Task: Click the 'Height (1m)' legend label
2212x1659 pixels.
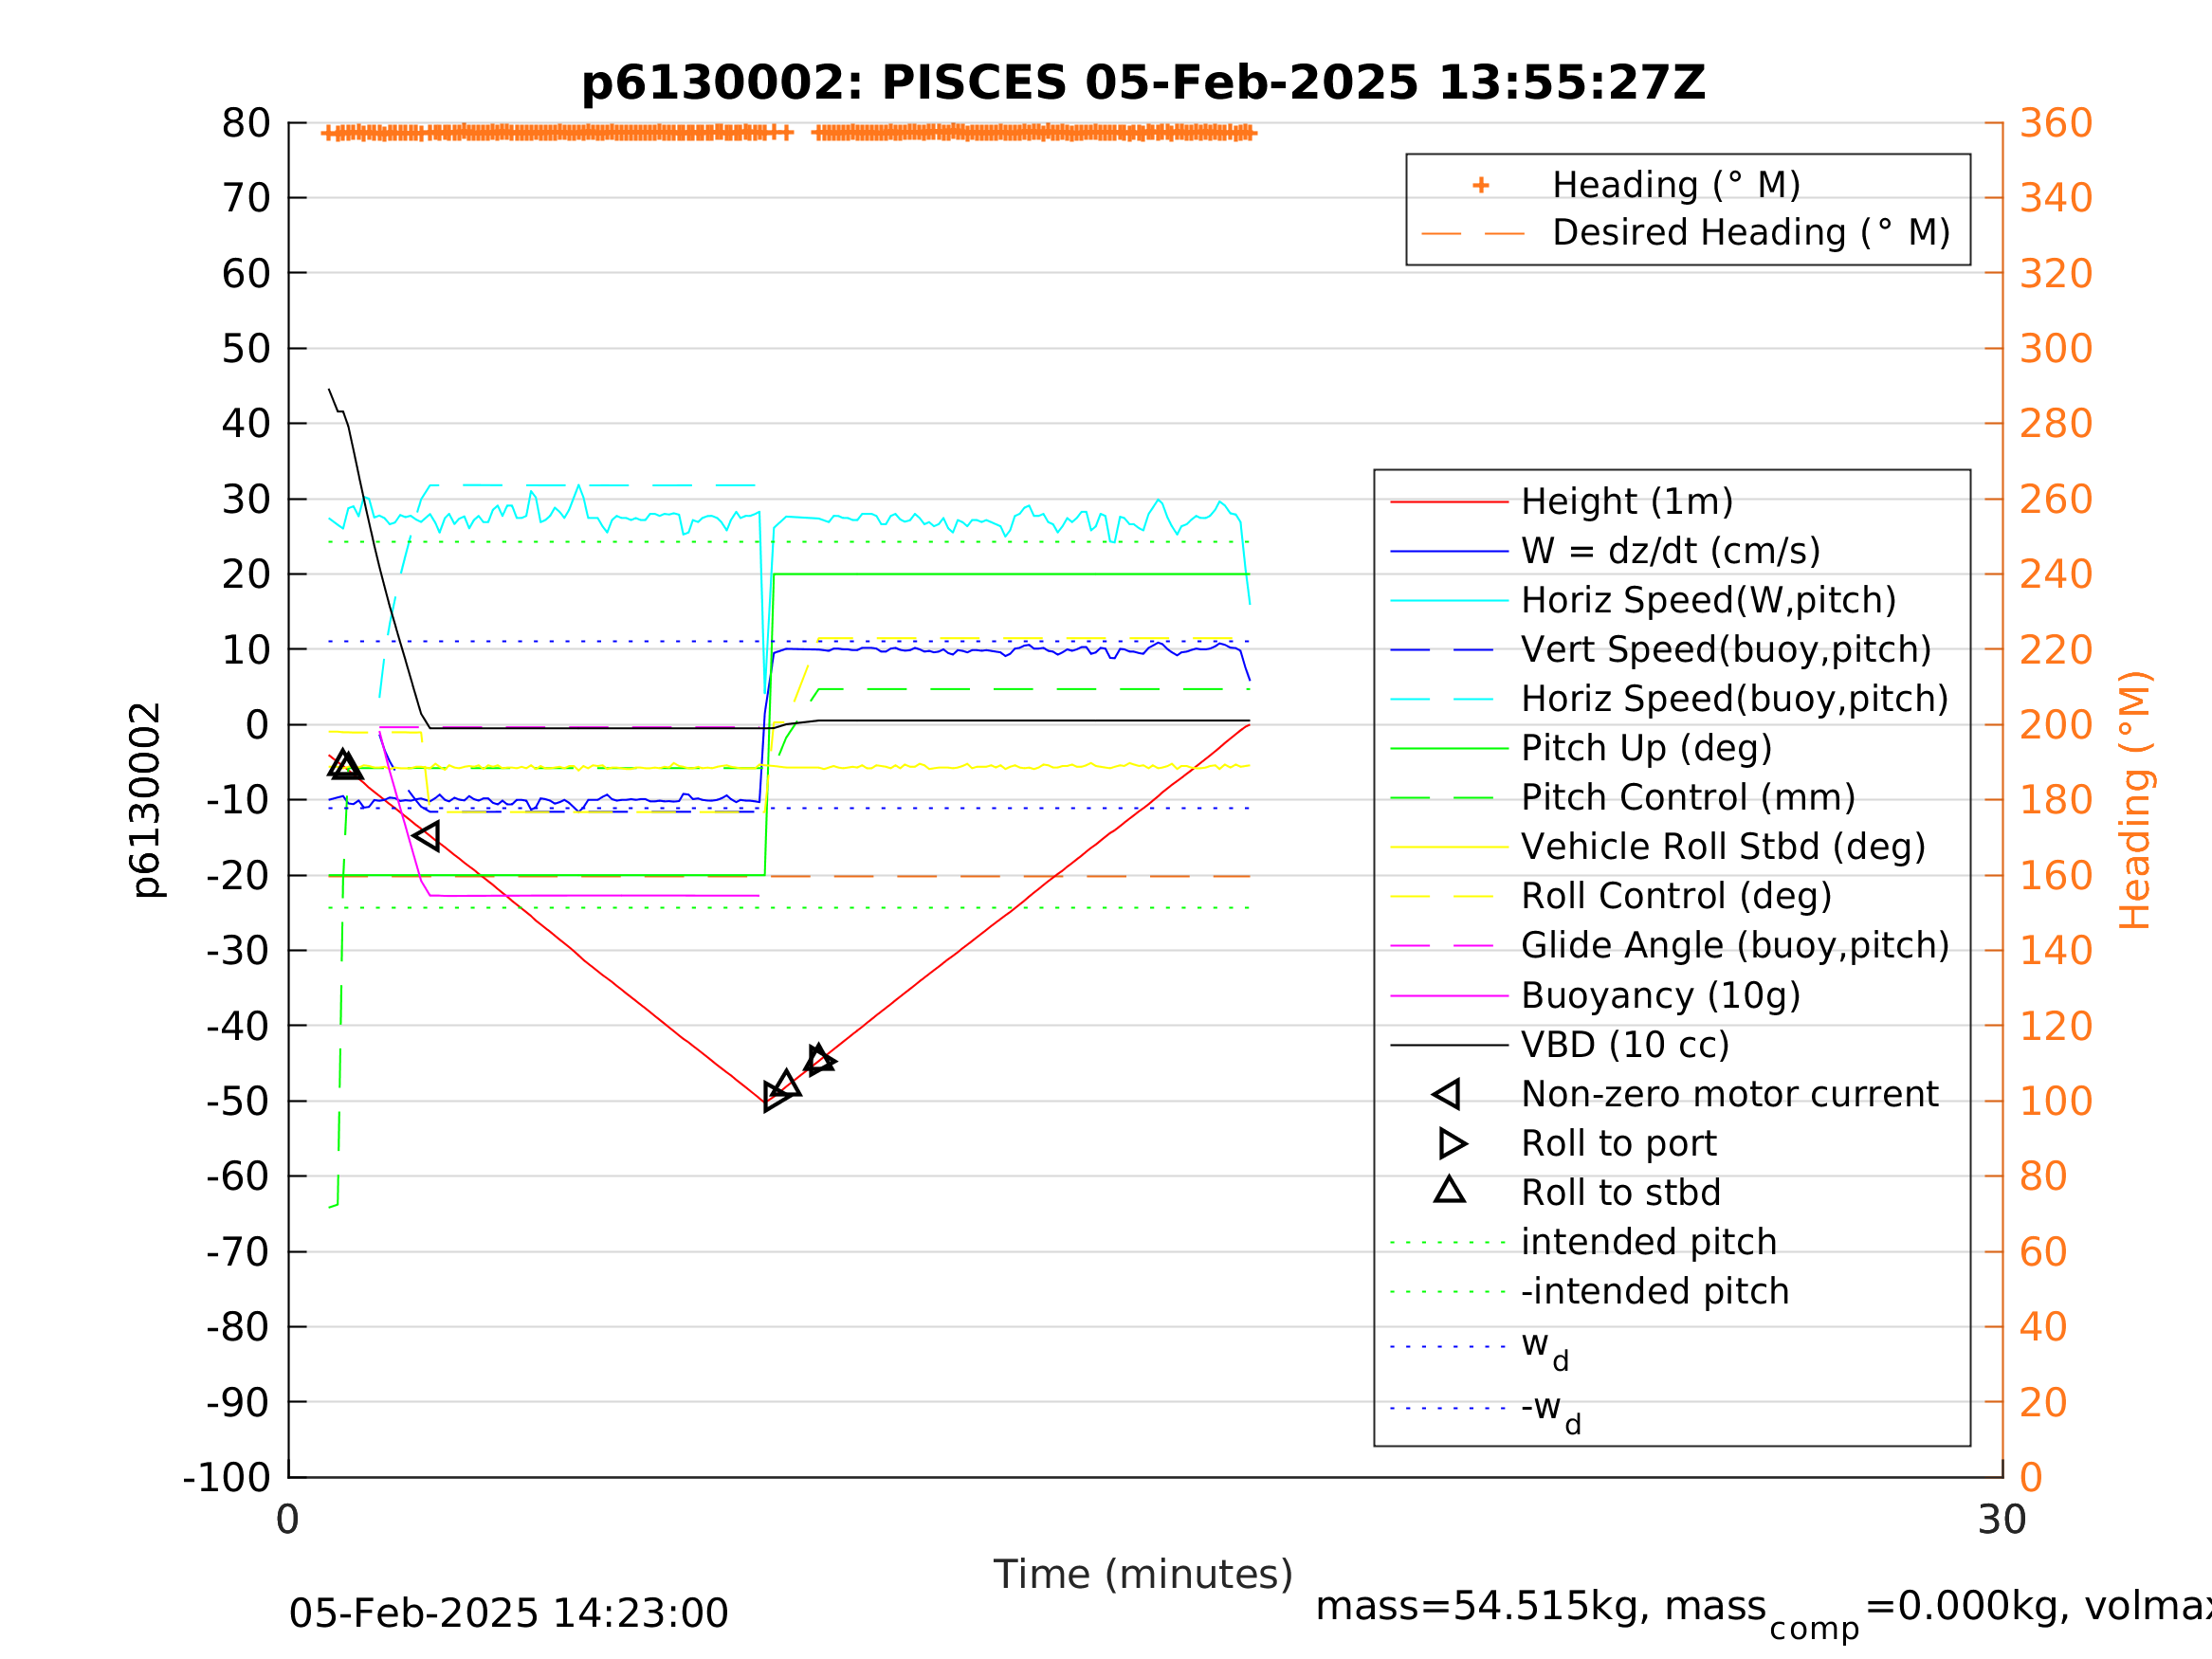Action: point(1627,502)
